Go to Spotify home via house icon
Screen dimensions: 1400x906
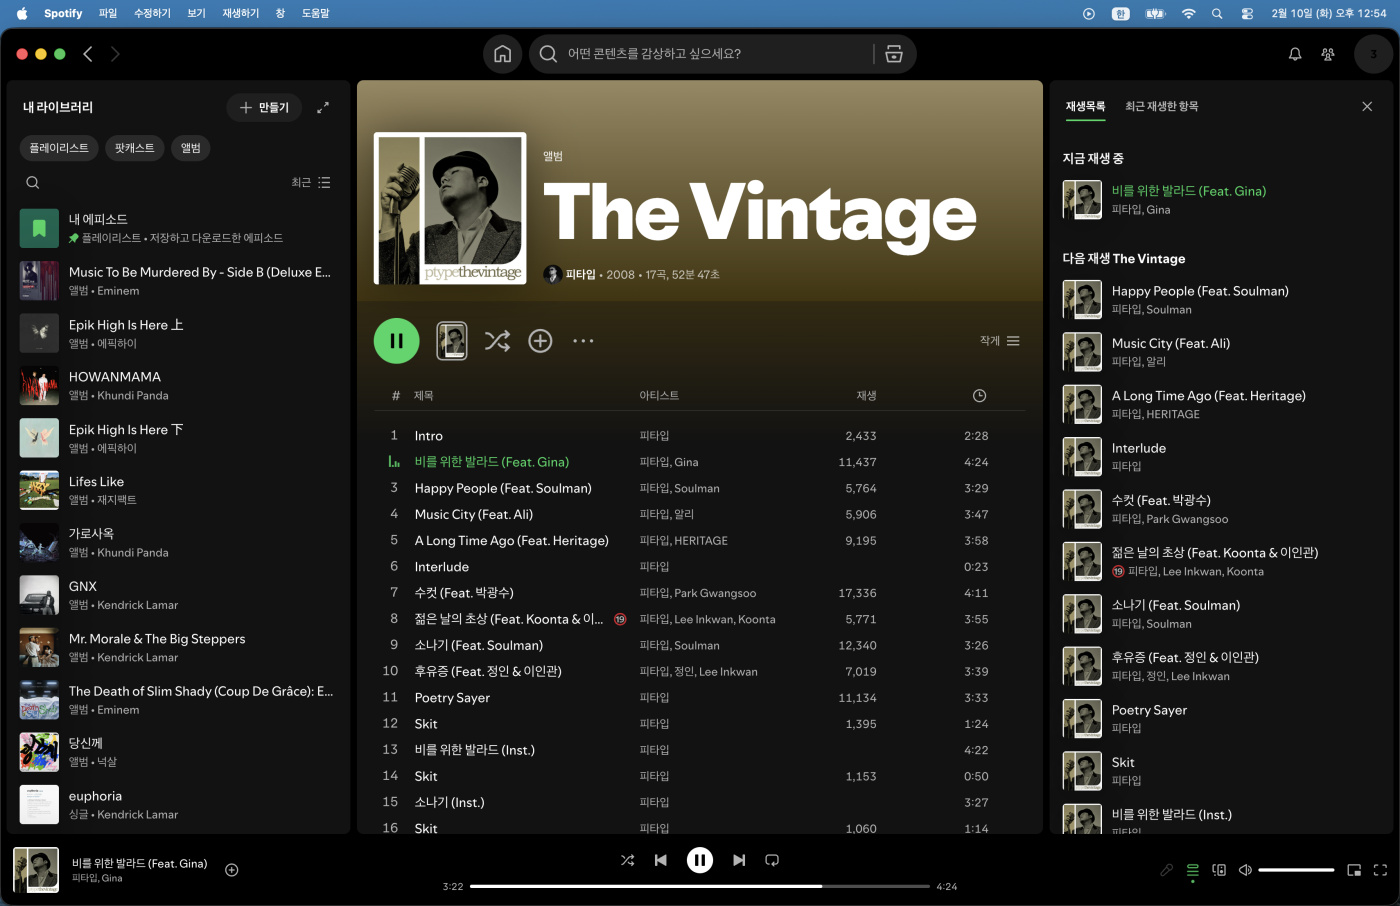(502, 54)
